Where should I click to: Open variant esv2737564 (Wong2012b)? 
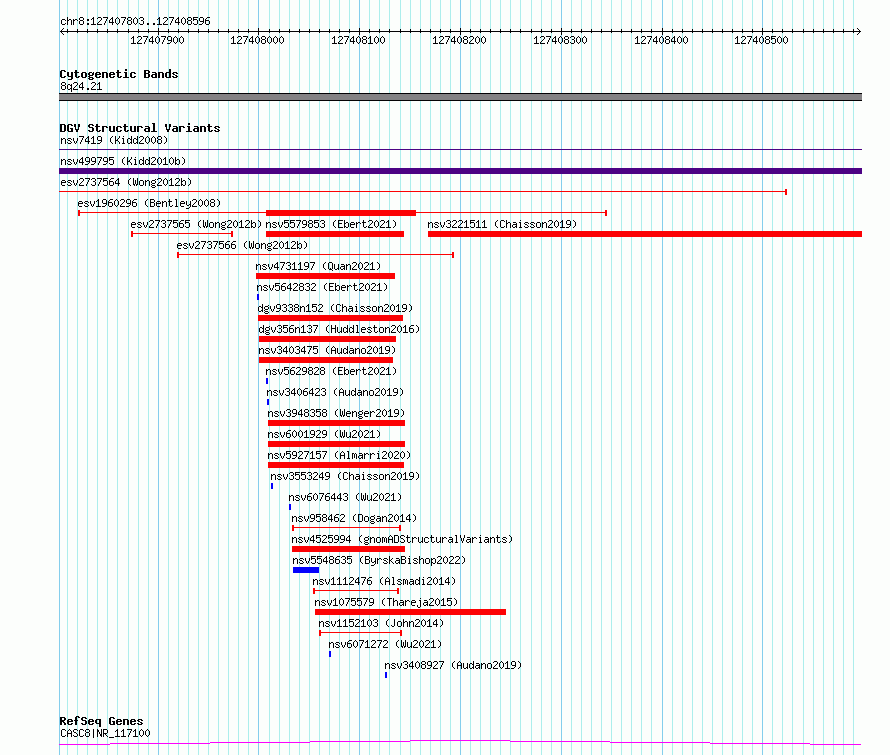126,182
